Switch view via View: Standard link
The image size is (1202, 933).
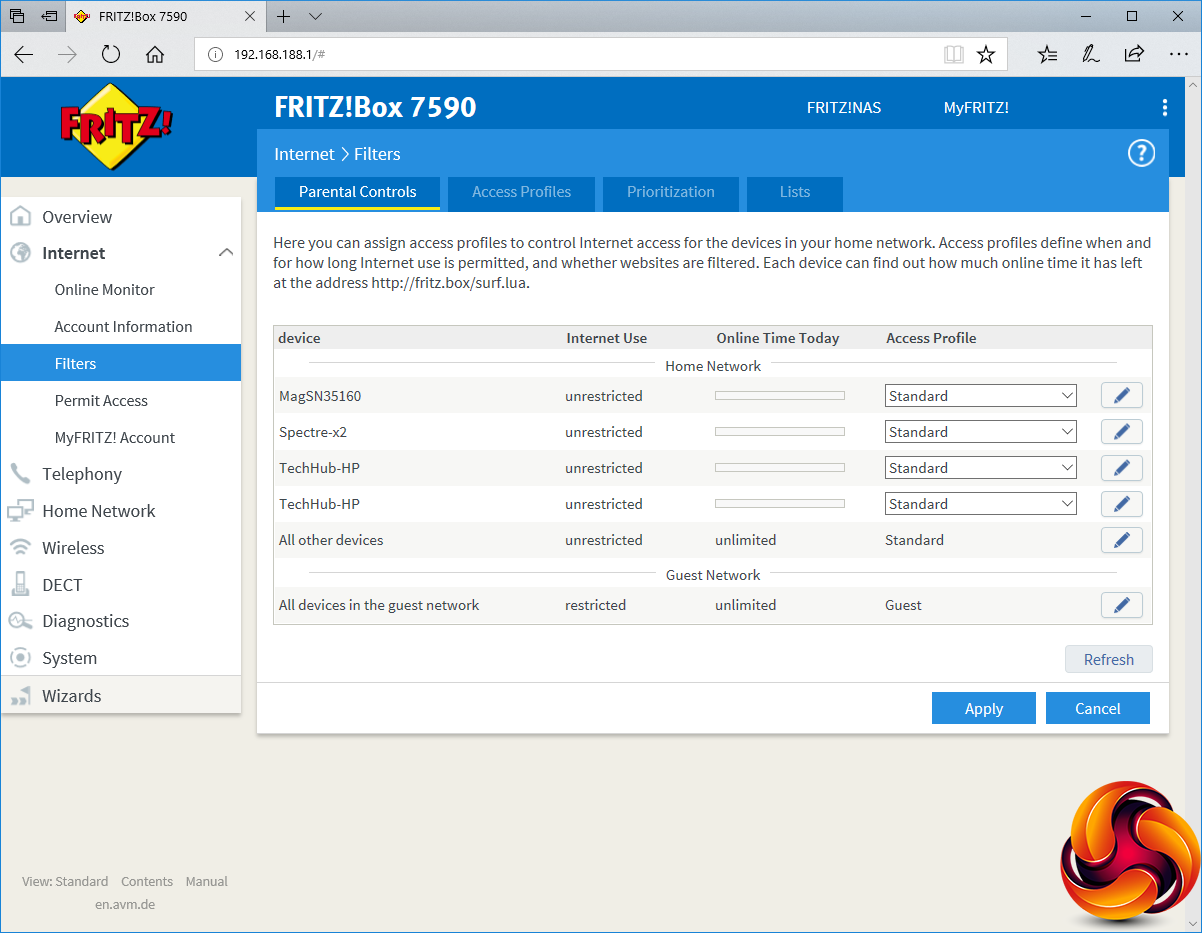click(x=65, y=881)
